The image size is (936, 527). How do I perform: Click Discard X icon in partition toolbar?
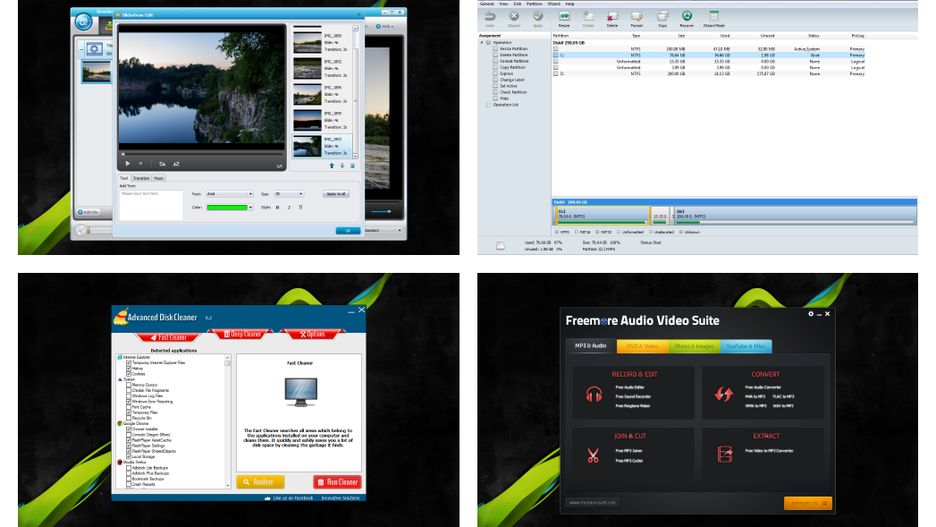[514, 17]
